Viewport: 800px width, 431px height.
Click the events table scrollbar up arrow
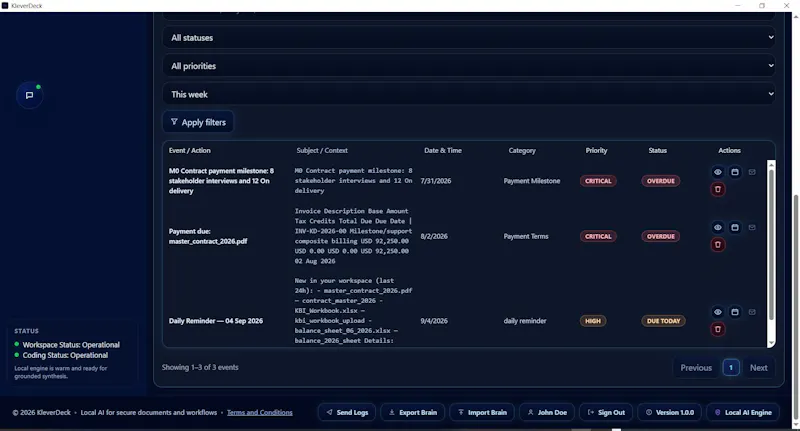click(771, 165)
